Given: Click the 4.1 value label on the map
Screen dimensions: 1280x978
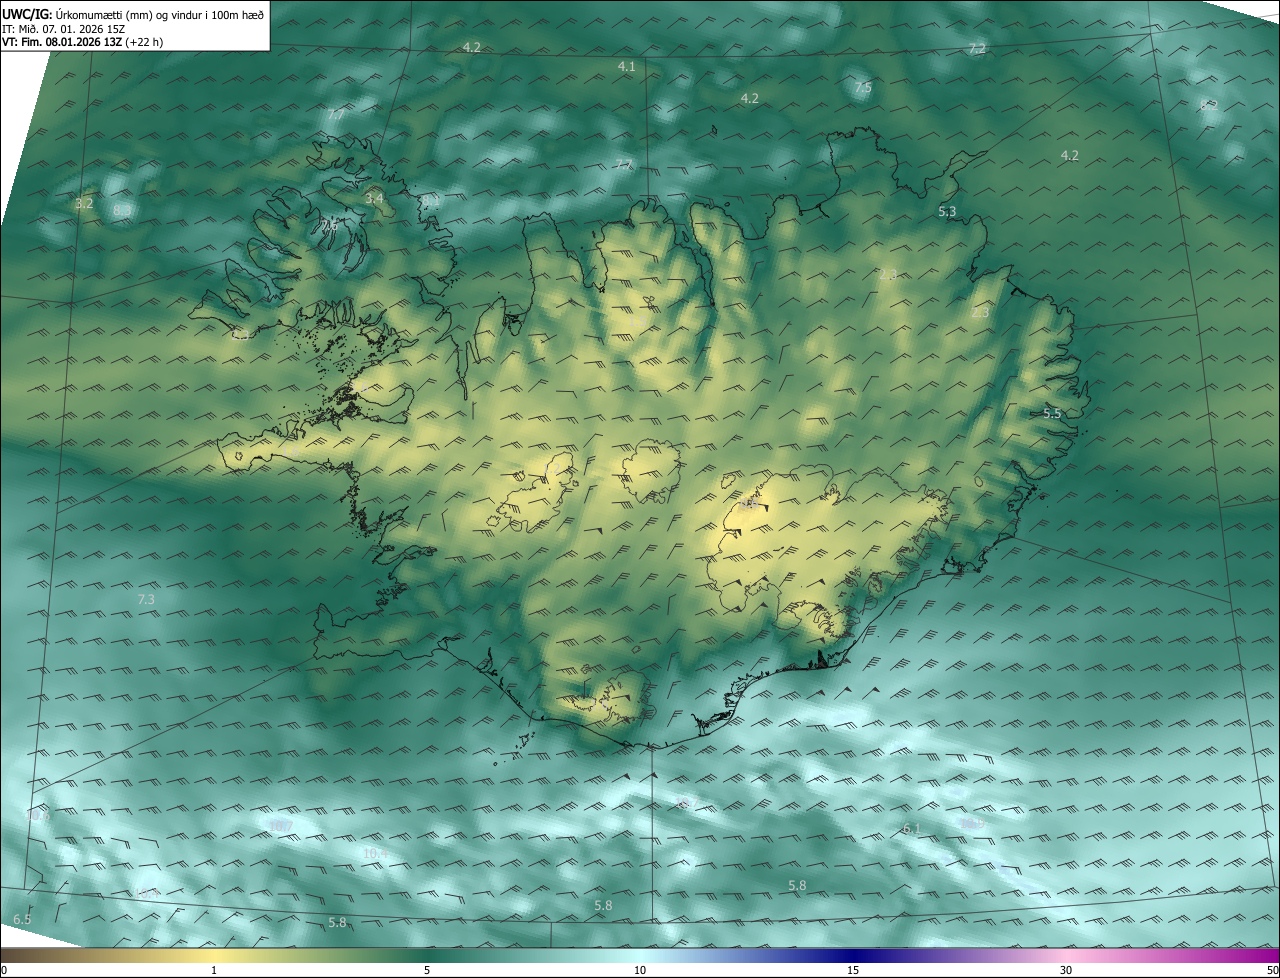Looking at the screenshot, I should [x=627, y=67].
